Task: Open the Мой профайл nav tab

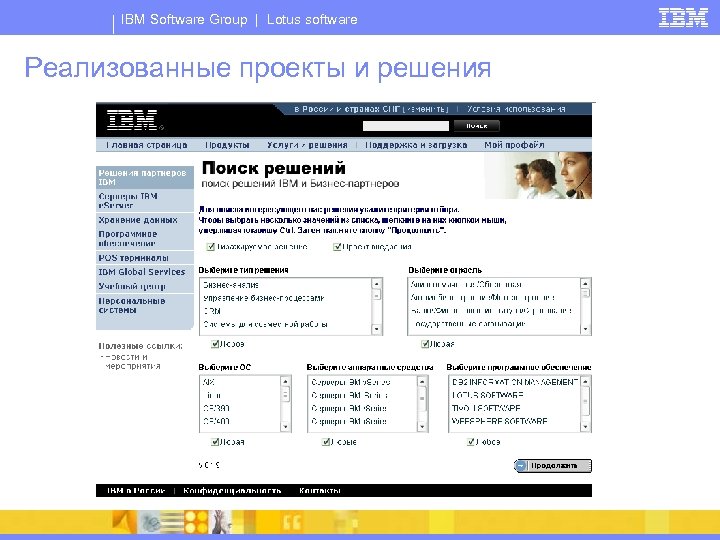Action: (514, 145)
